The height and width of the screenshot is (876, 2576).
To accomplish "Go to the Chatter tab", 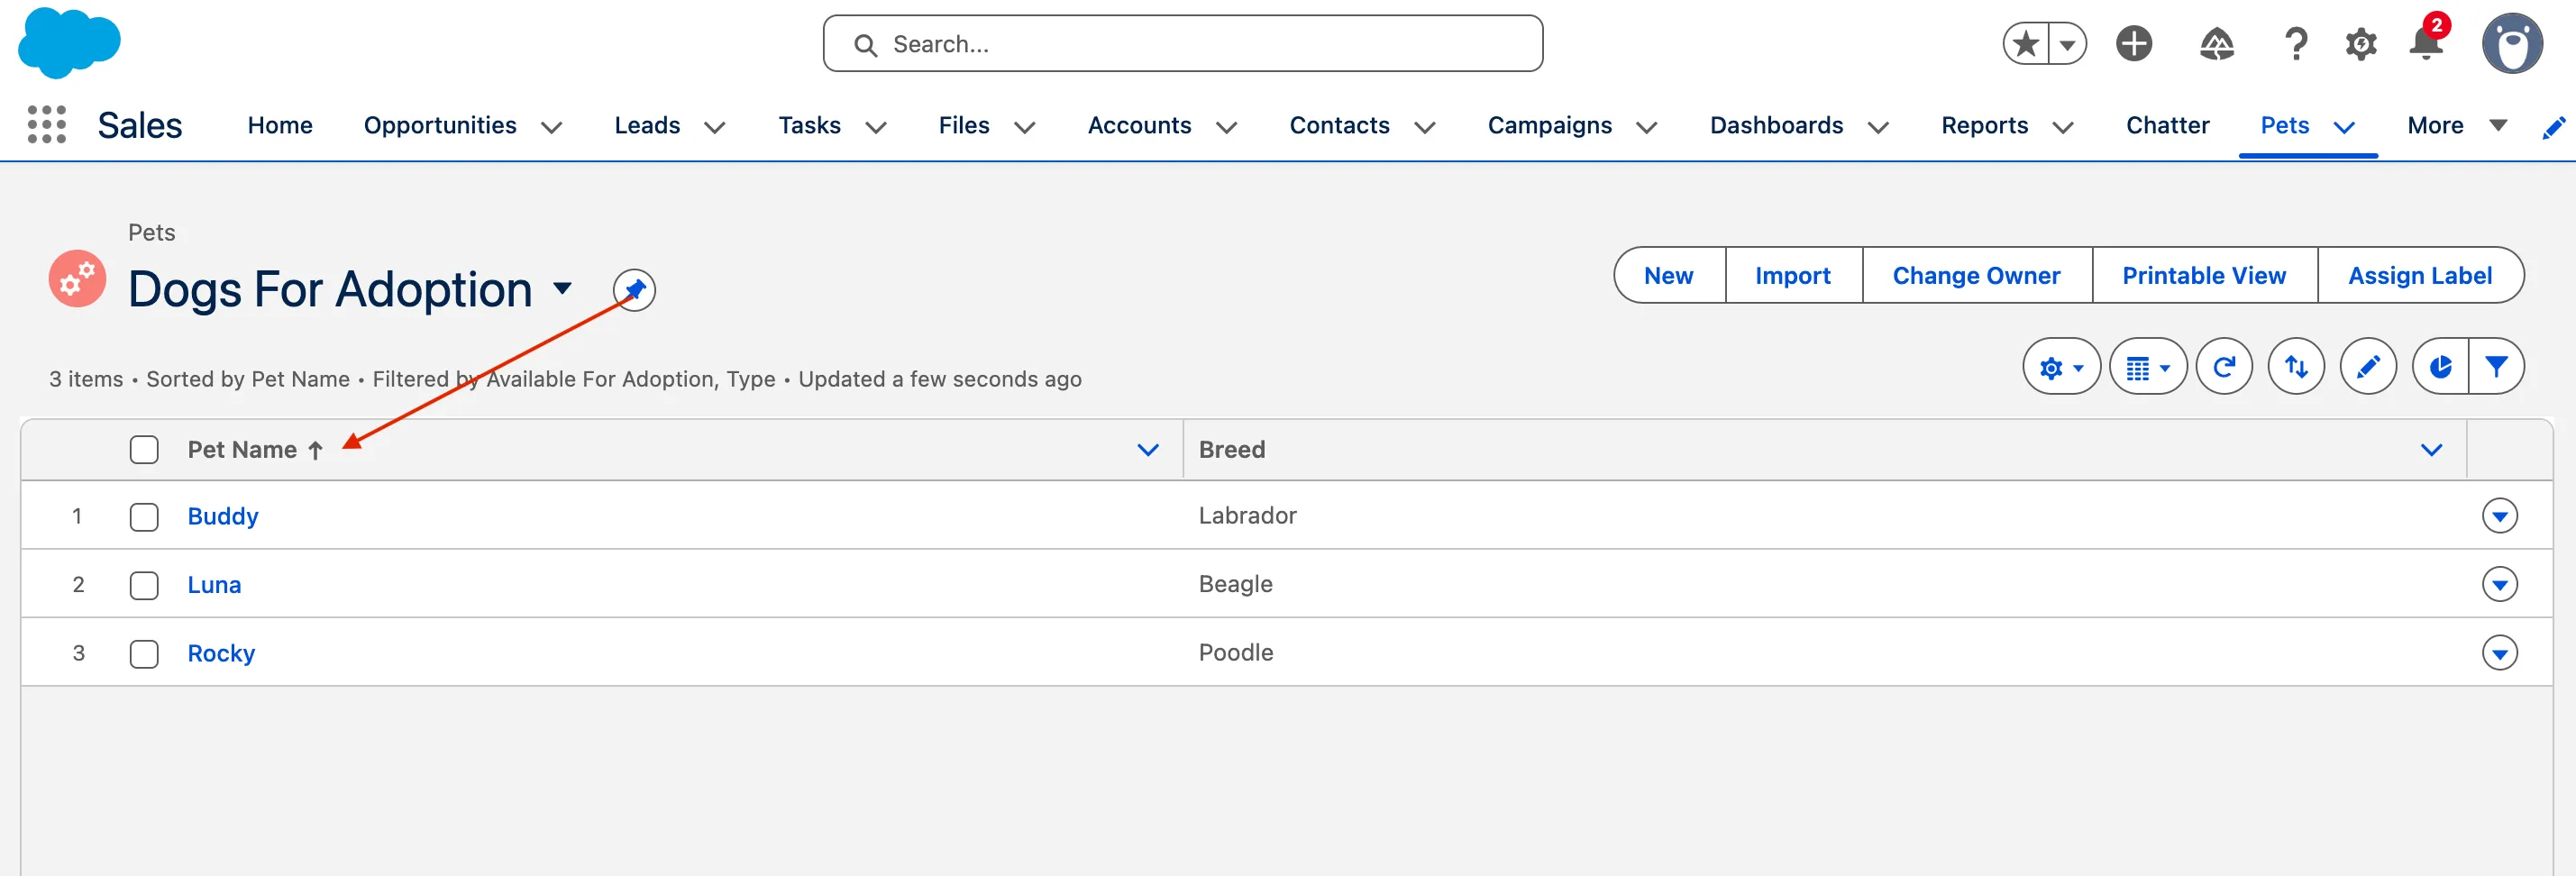I will pyautogui.click(x=2167, y=126).
